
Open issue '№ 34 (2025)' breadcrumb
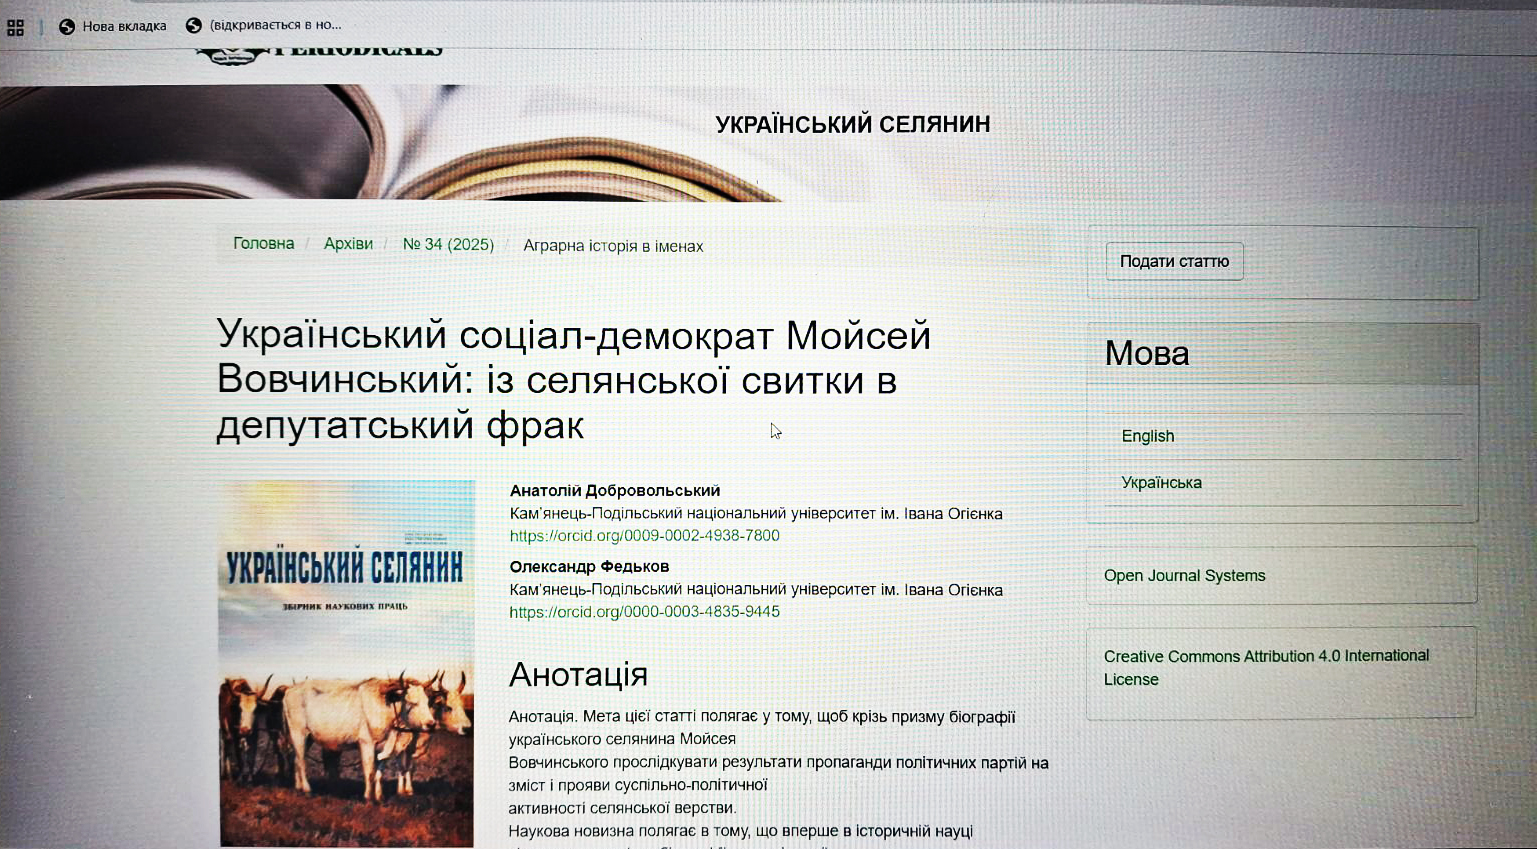coord(448,245)
